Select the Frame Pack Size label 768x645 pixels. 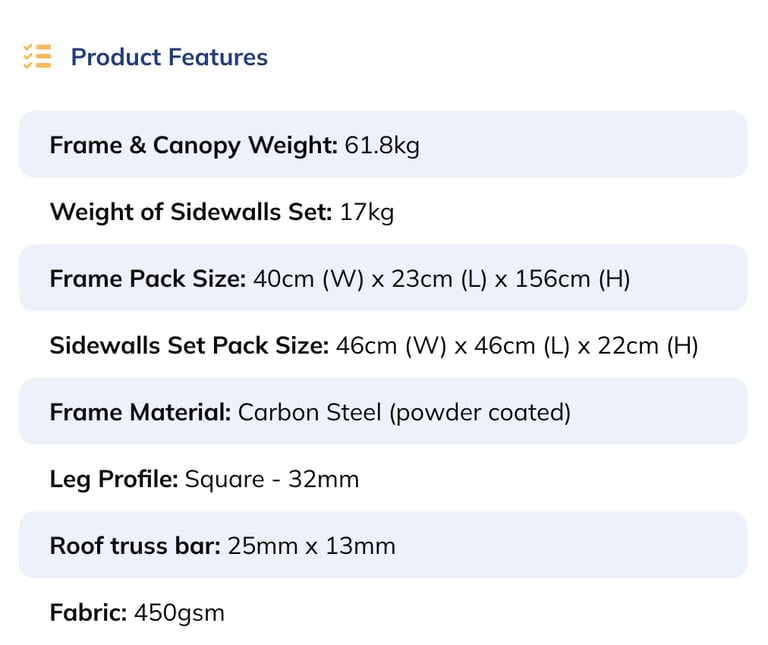click(147, 279)
